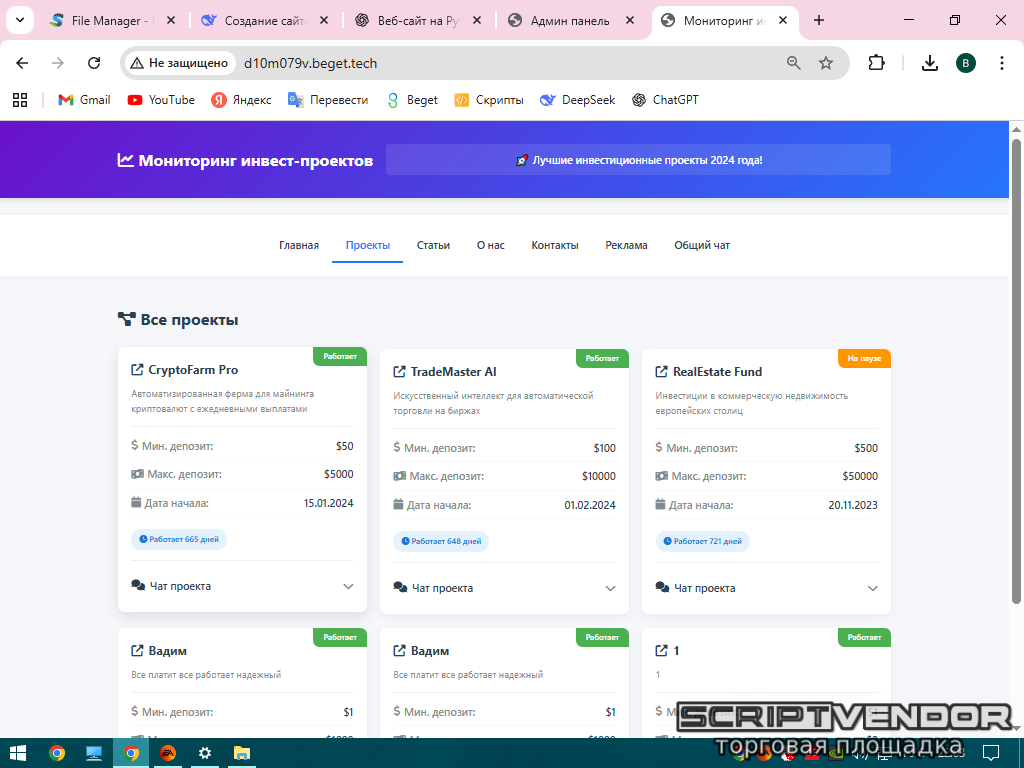This screenshot has height=768, width=1024.
Task: Switch to the Админ панель browser tab
Action: click(x=570, y=21)
